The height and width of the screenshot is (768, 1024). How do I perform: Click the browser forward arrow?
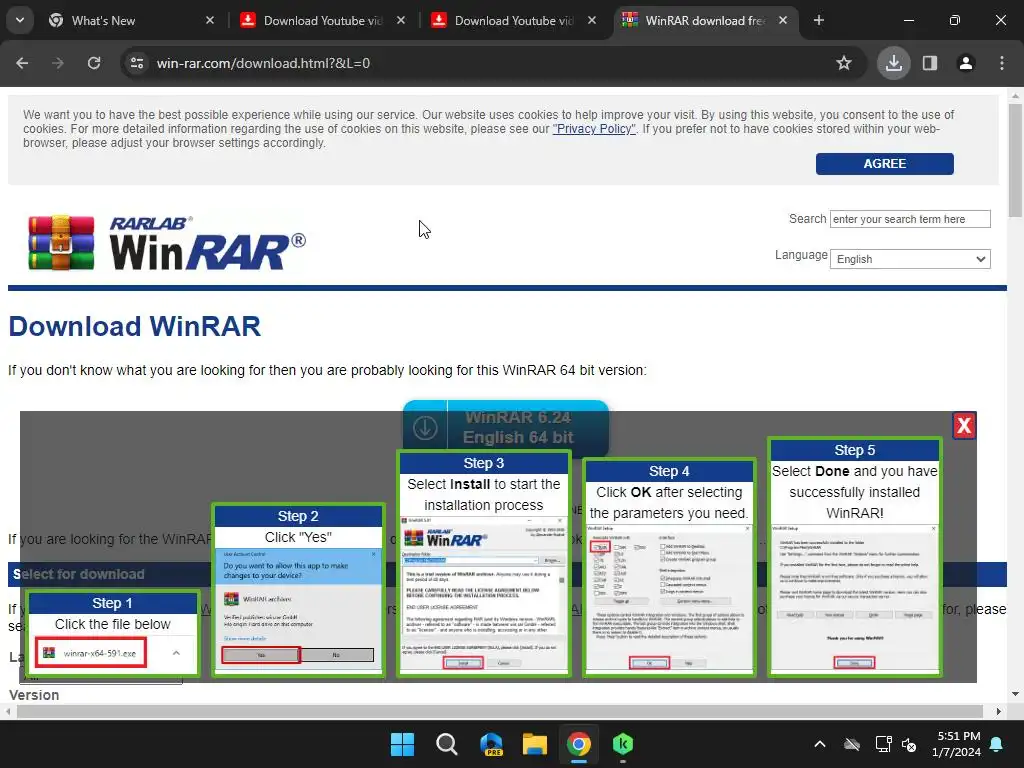coord(58,63)
